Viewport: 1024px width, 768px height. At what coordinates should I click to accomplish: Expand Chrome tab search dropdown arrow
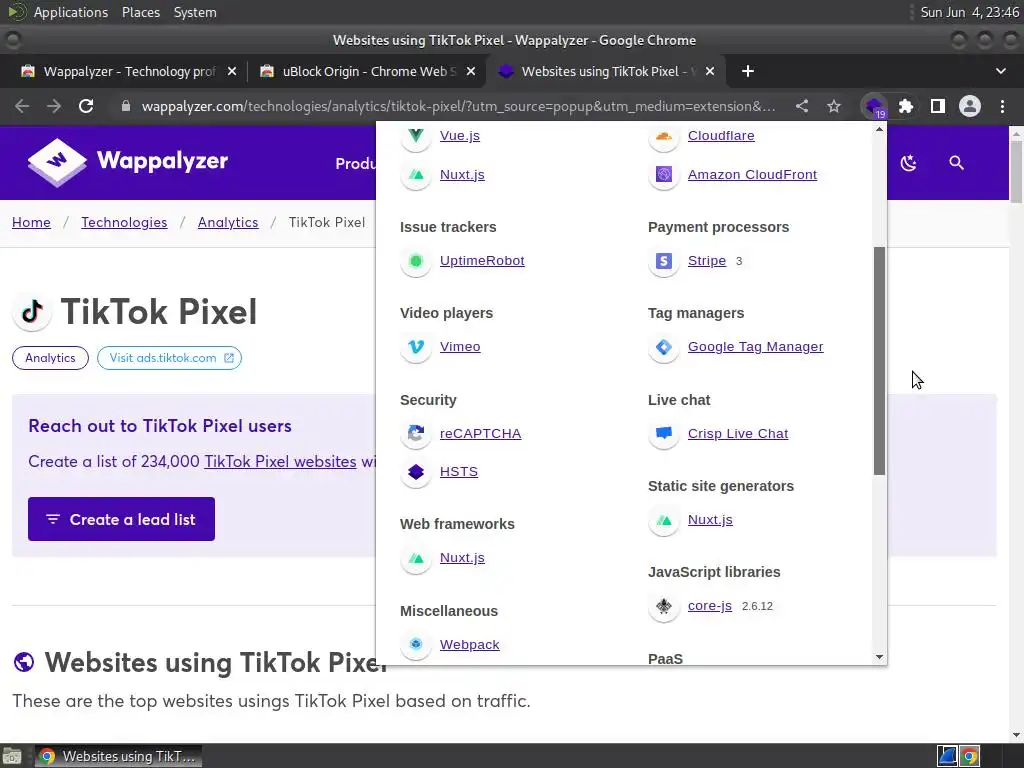point(1000,71)
